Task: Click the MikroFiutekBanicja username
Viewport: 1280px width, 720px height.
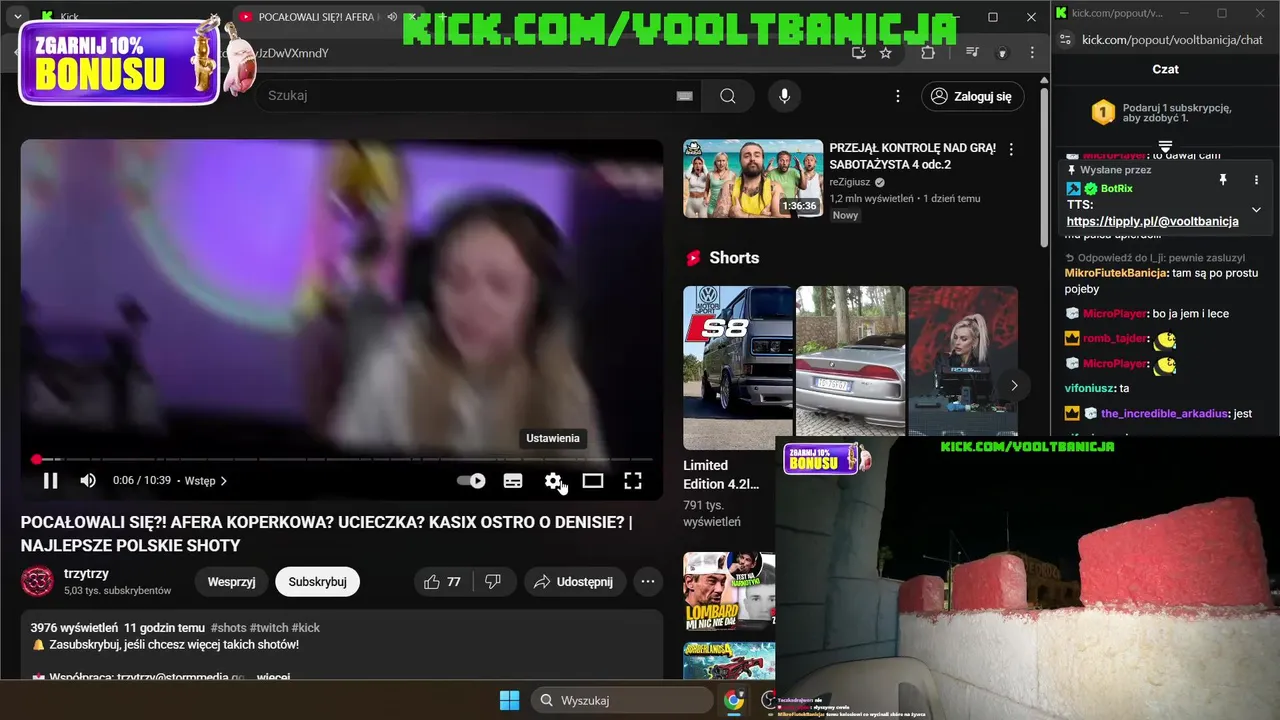Action: [1115, 272]
